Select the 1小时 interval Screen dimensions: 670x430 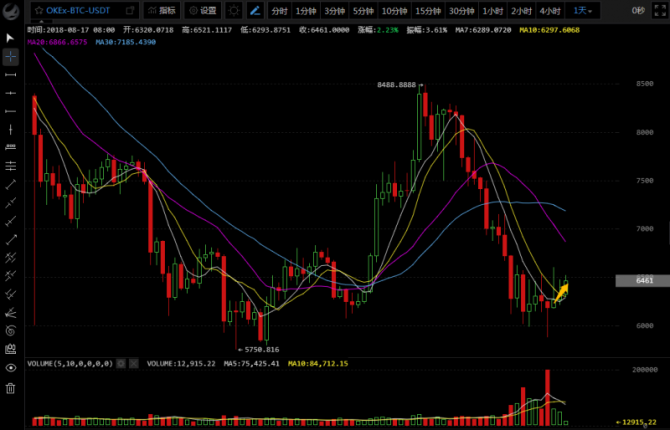[x=493, y=11]
